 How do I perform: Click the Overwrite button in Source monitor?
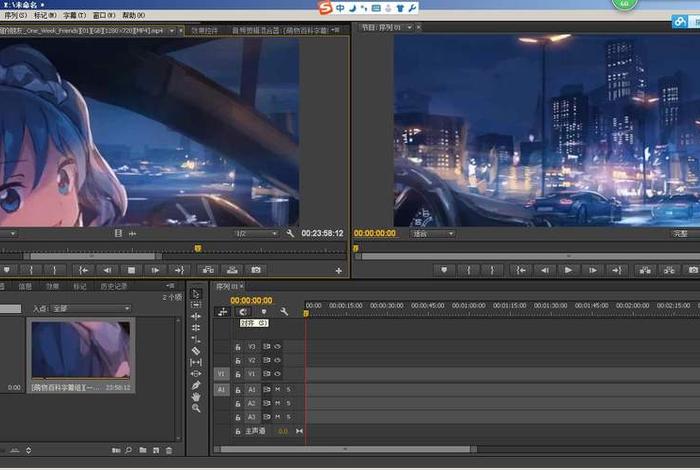point(232,270)
